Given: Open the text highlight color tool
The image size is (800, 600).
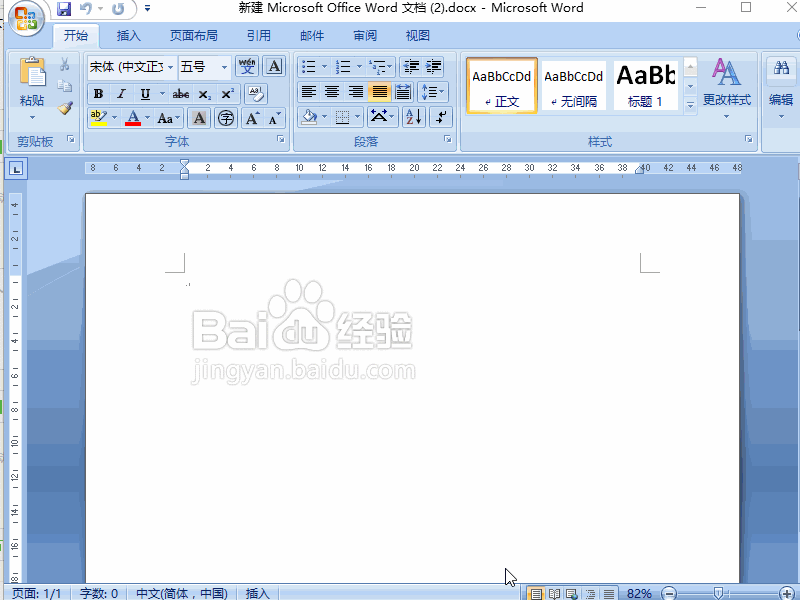Looking at the screenshot, I should (98, 117).
